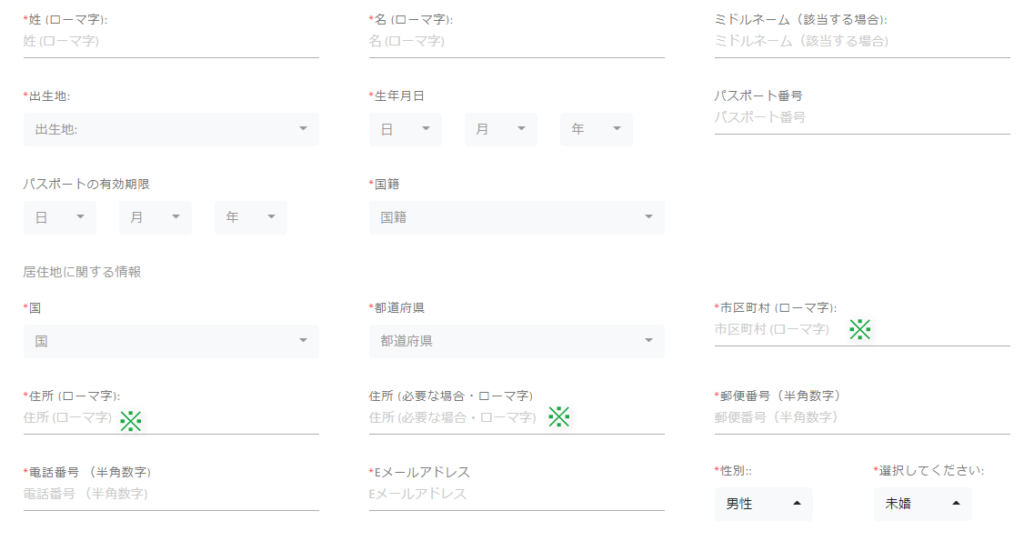Open passport expiry 日 dropdown
1024x541 pixels.
(59, 217)
